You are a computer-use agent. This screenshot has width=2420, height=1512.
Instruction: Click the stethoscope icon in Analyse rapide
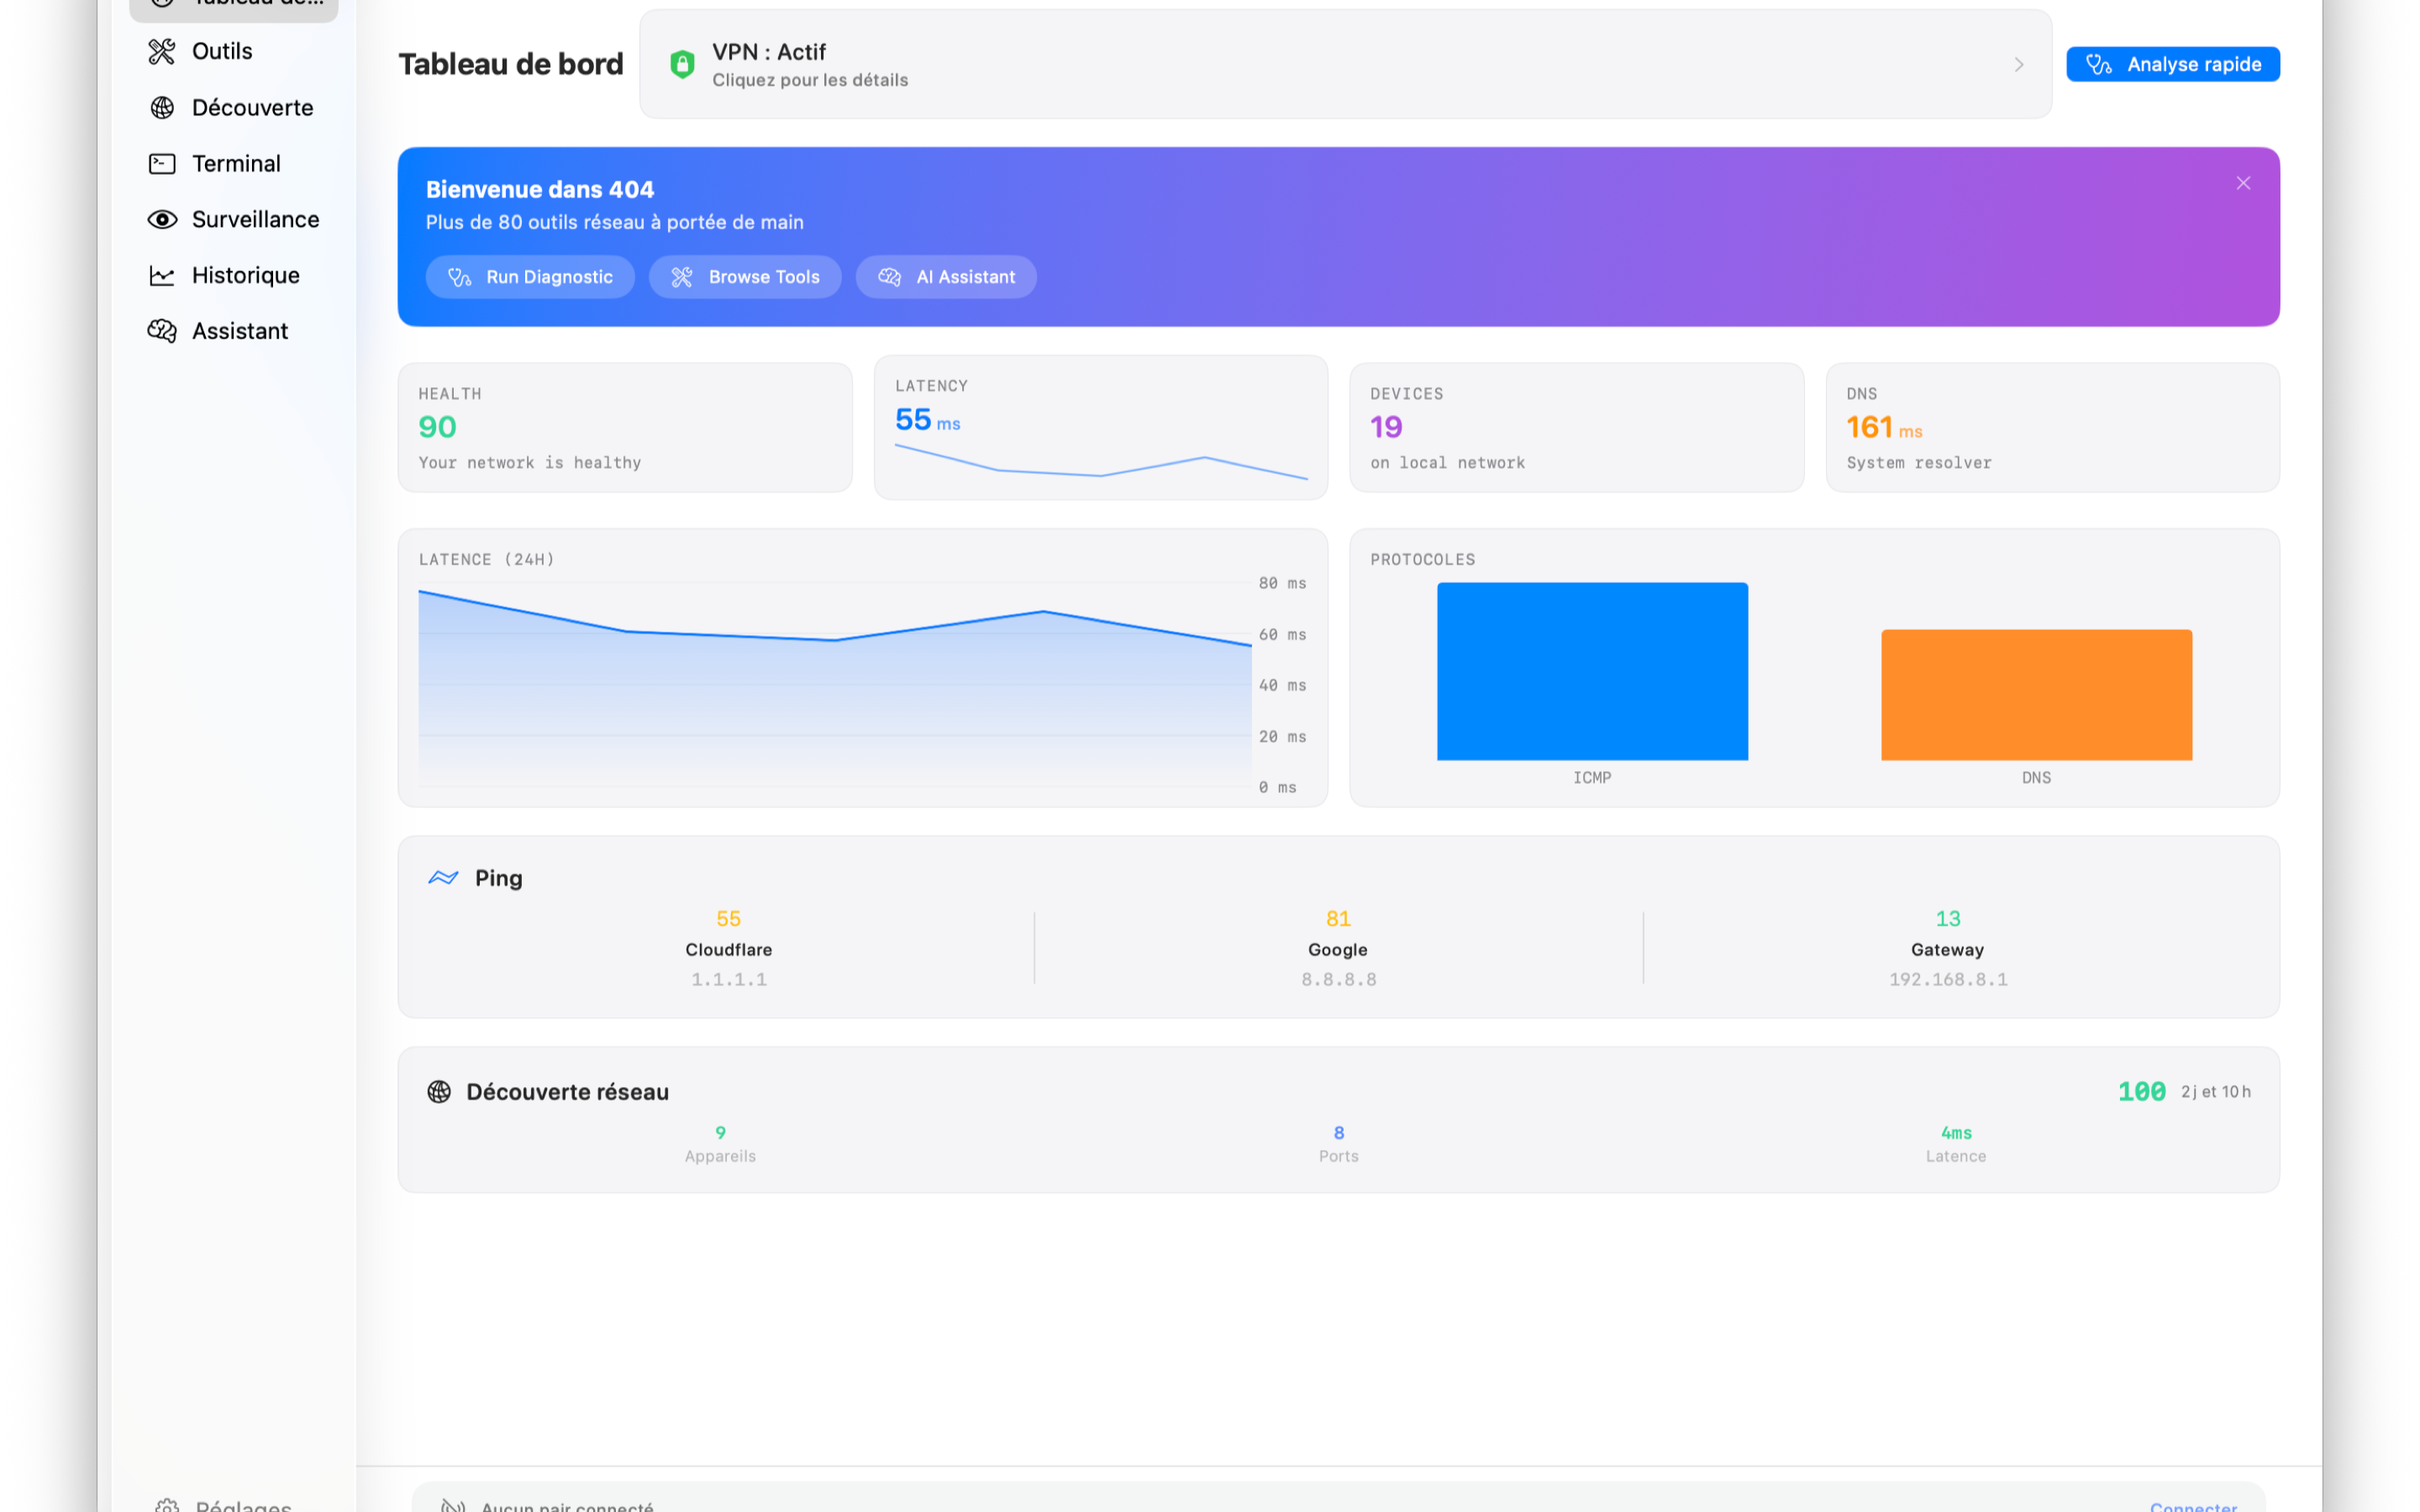[2099, 64]
